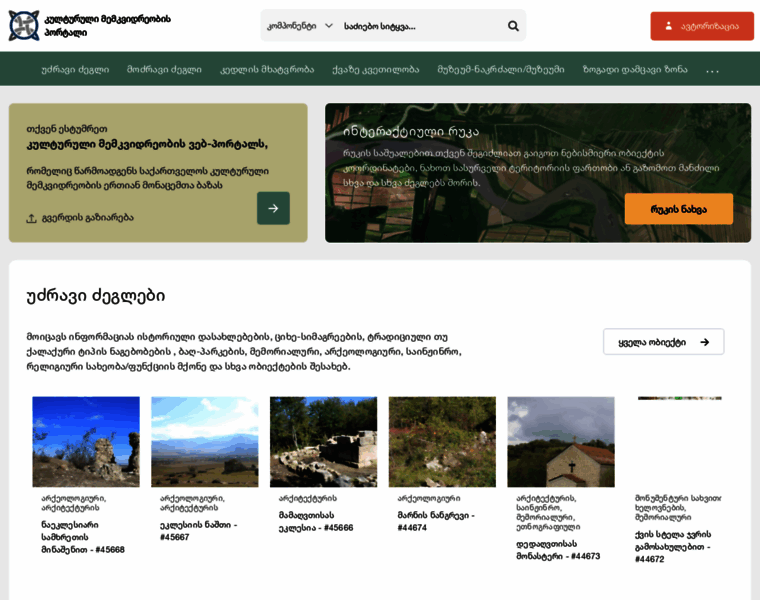The image size is (760, 600).
Task: Click the ინტერაქტიული რუკა heading
Action: click(x=411, y=131)
